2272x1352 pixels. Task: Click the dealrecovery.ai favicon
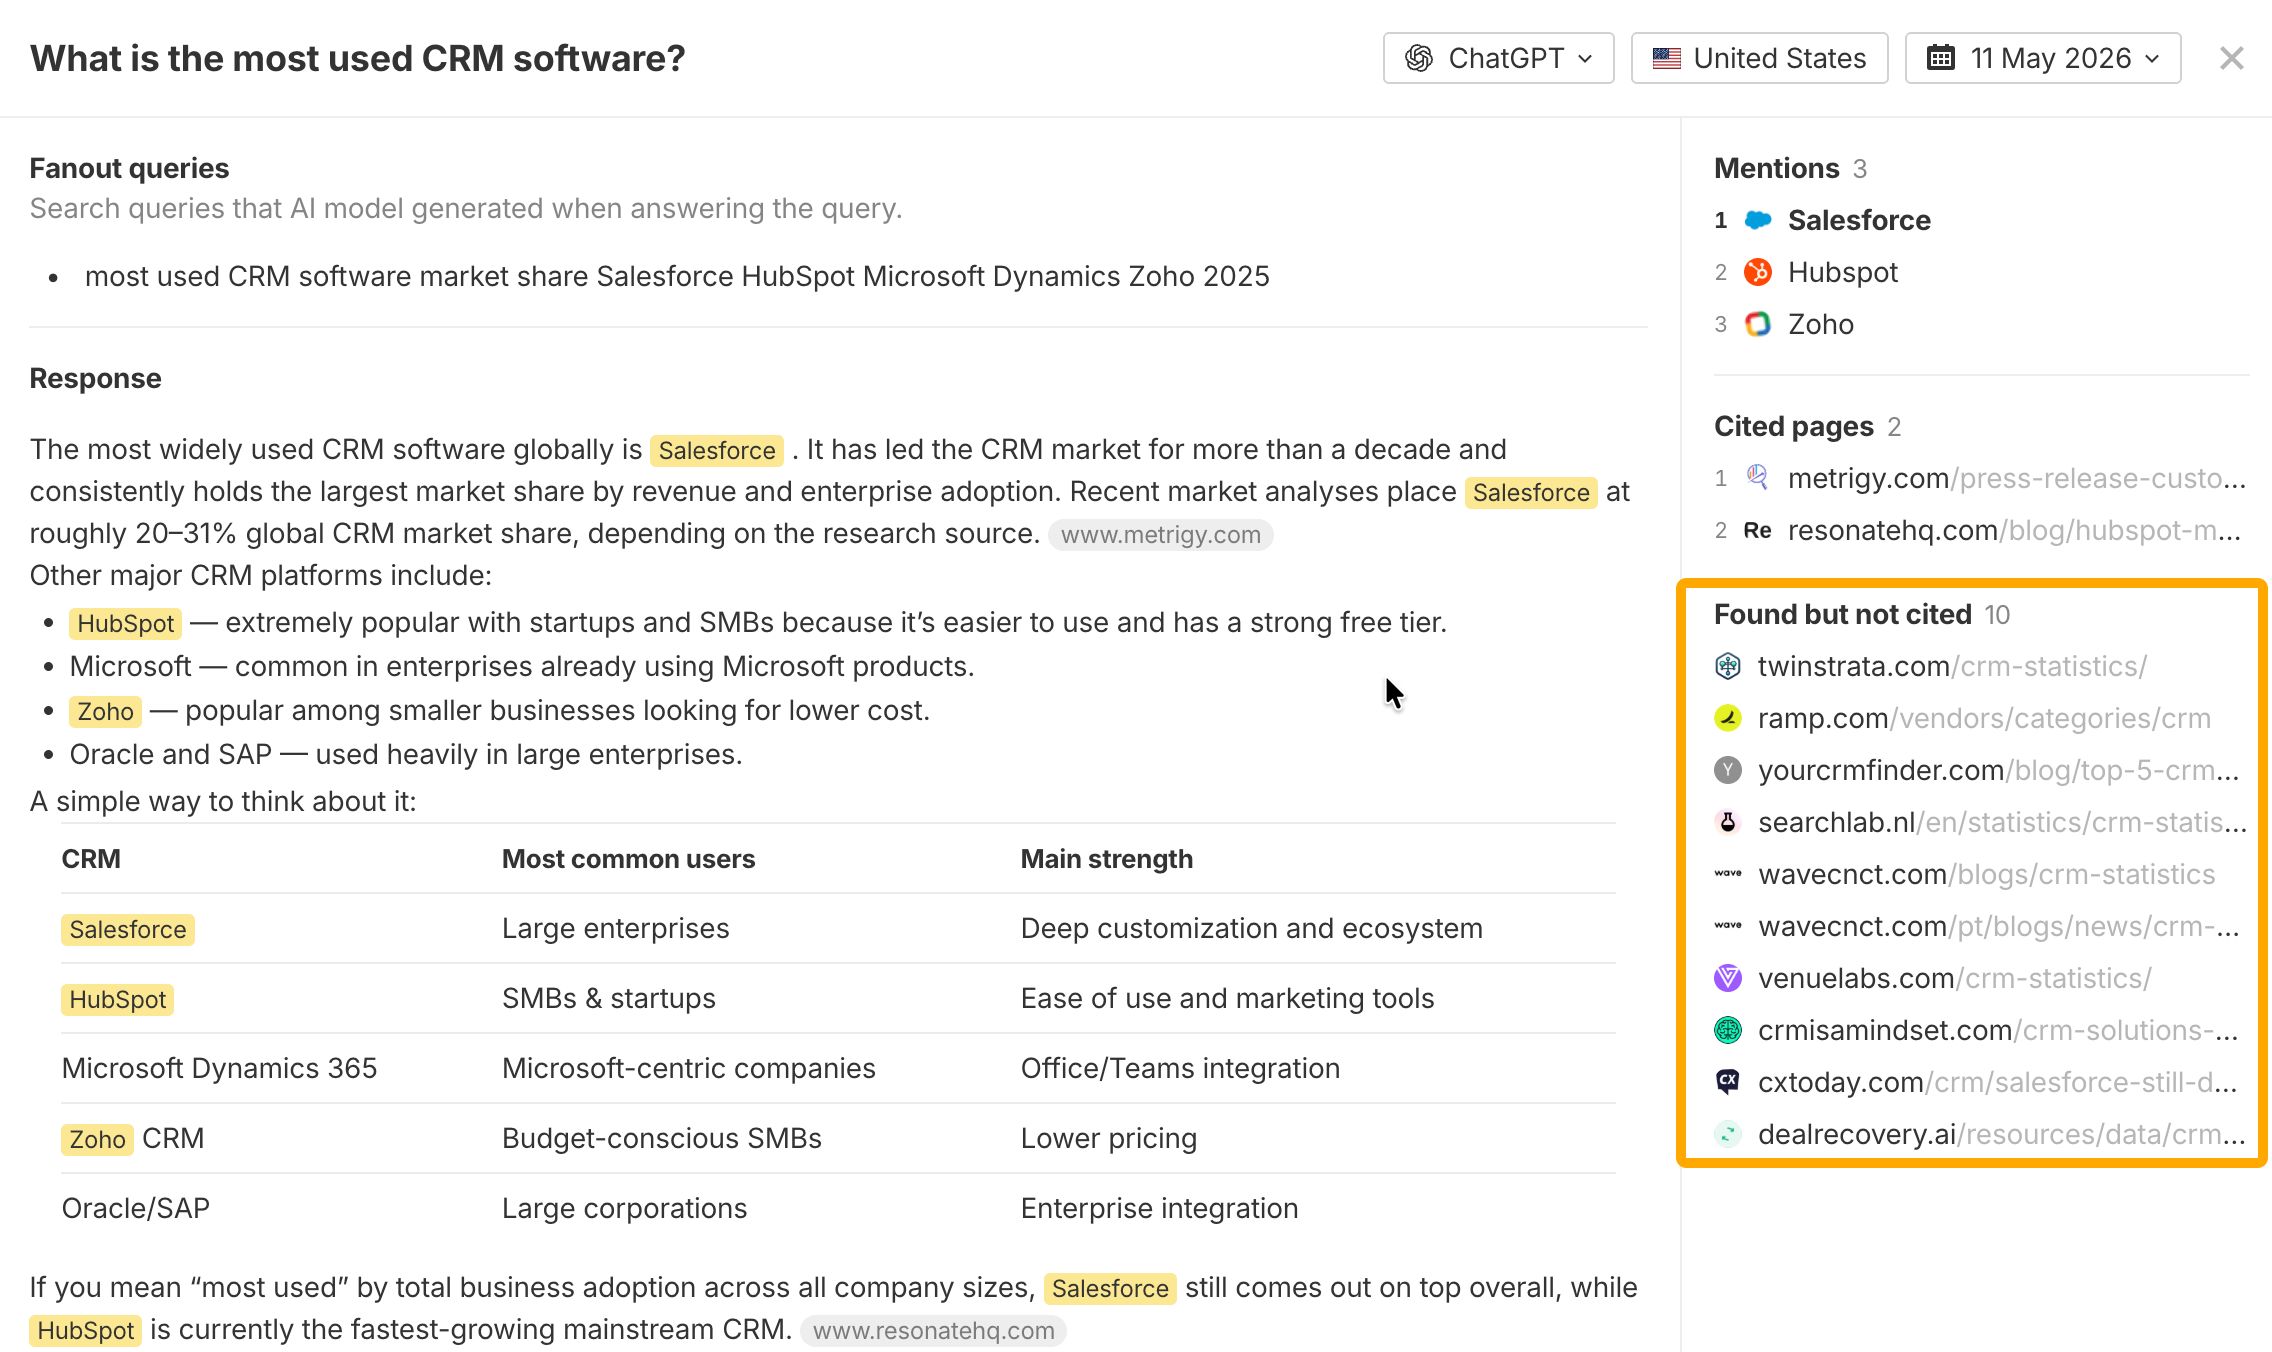pos(1728,1134)
